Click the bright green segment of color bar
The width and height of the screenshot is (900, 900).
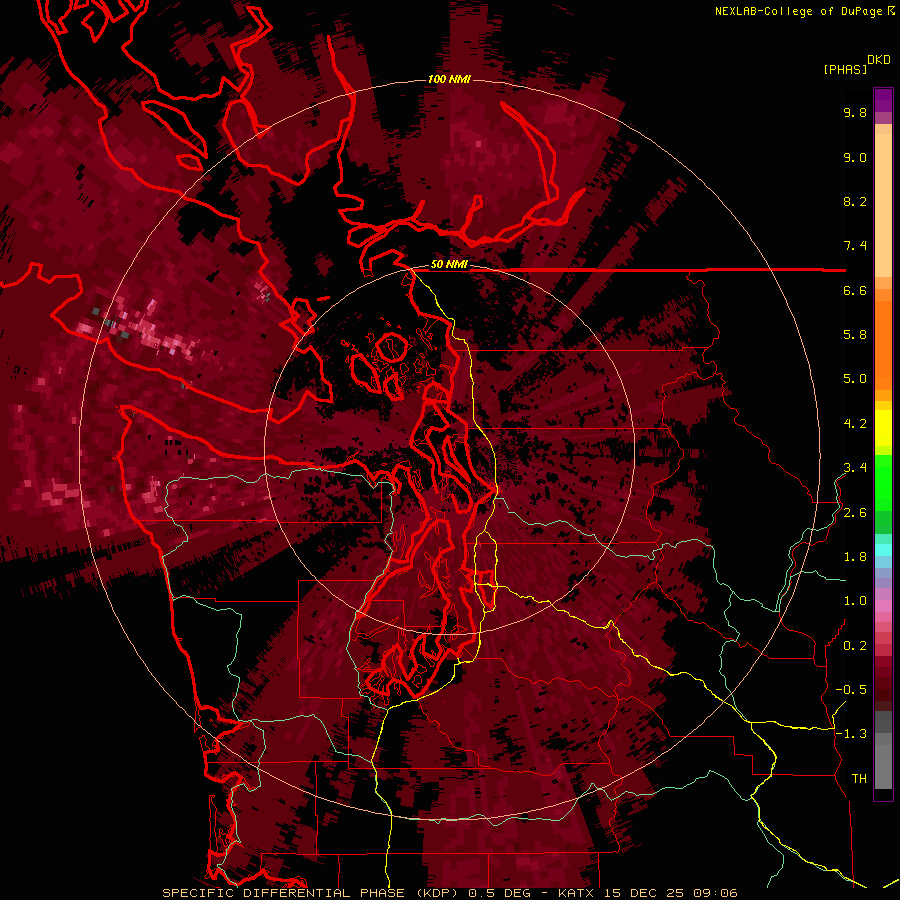click(883, 482)
